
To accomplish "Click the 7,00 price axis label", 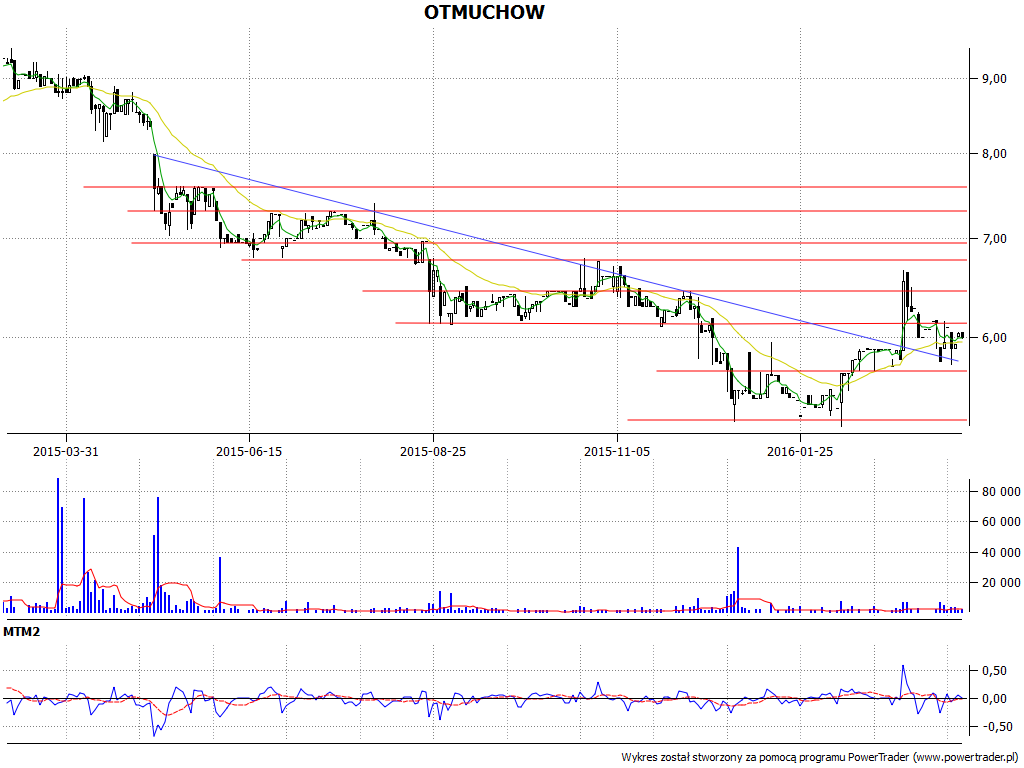I will [x=994, y=238].
